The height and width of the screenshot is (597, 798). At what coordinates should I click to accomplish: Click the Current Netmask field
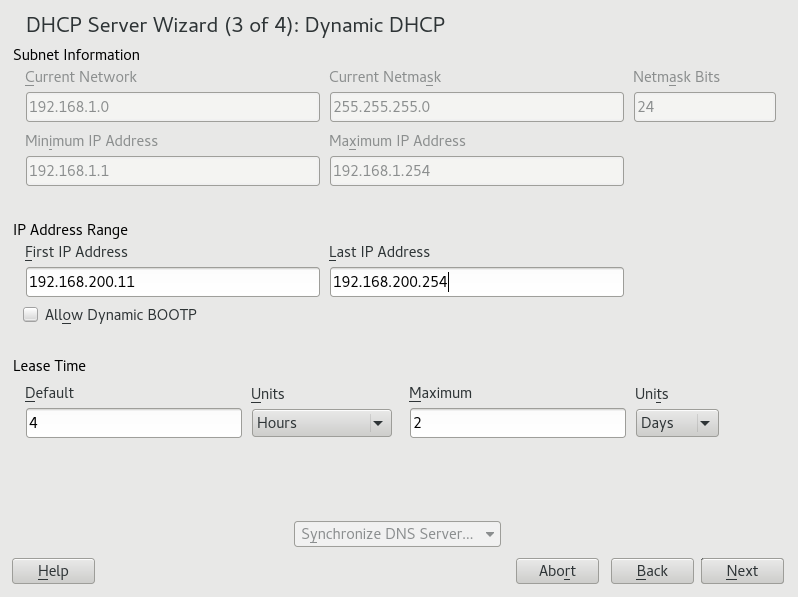(x=476, y=107)
